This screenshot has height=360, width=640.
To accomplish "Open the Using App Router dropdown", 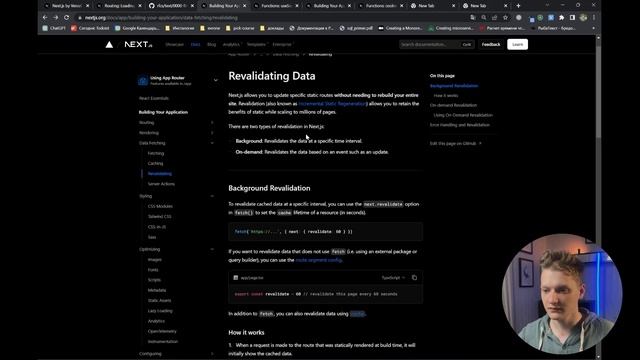I will [x=216, y=80].
